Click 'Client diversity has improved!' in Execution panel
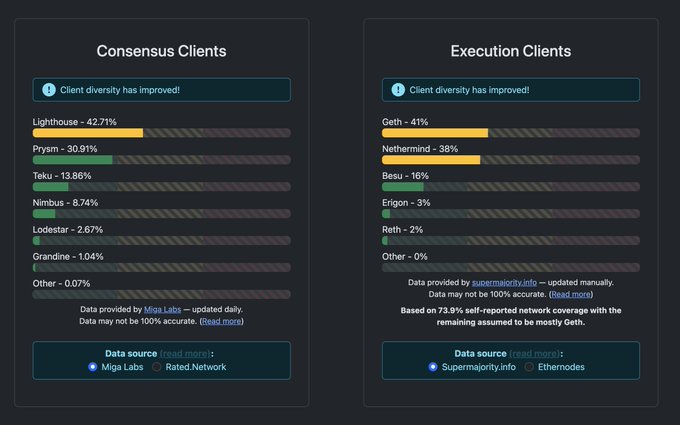This screenshot has width=680, height=425. 469,90
